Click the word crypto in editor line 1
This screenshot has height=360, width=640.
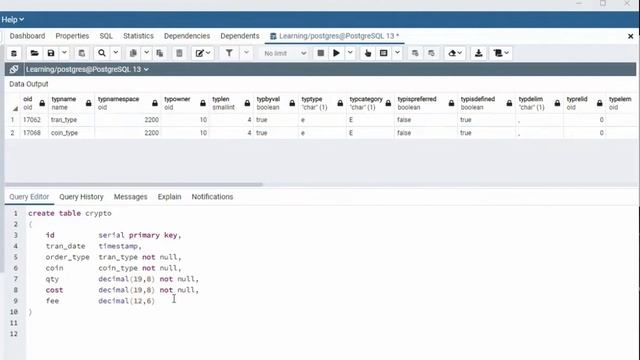[x=98, y=213]
